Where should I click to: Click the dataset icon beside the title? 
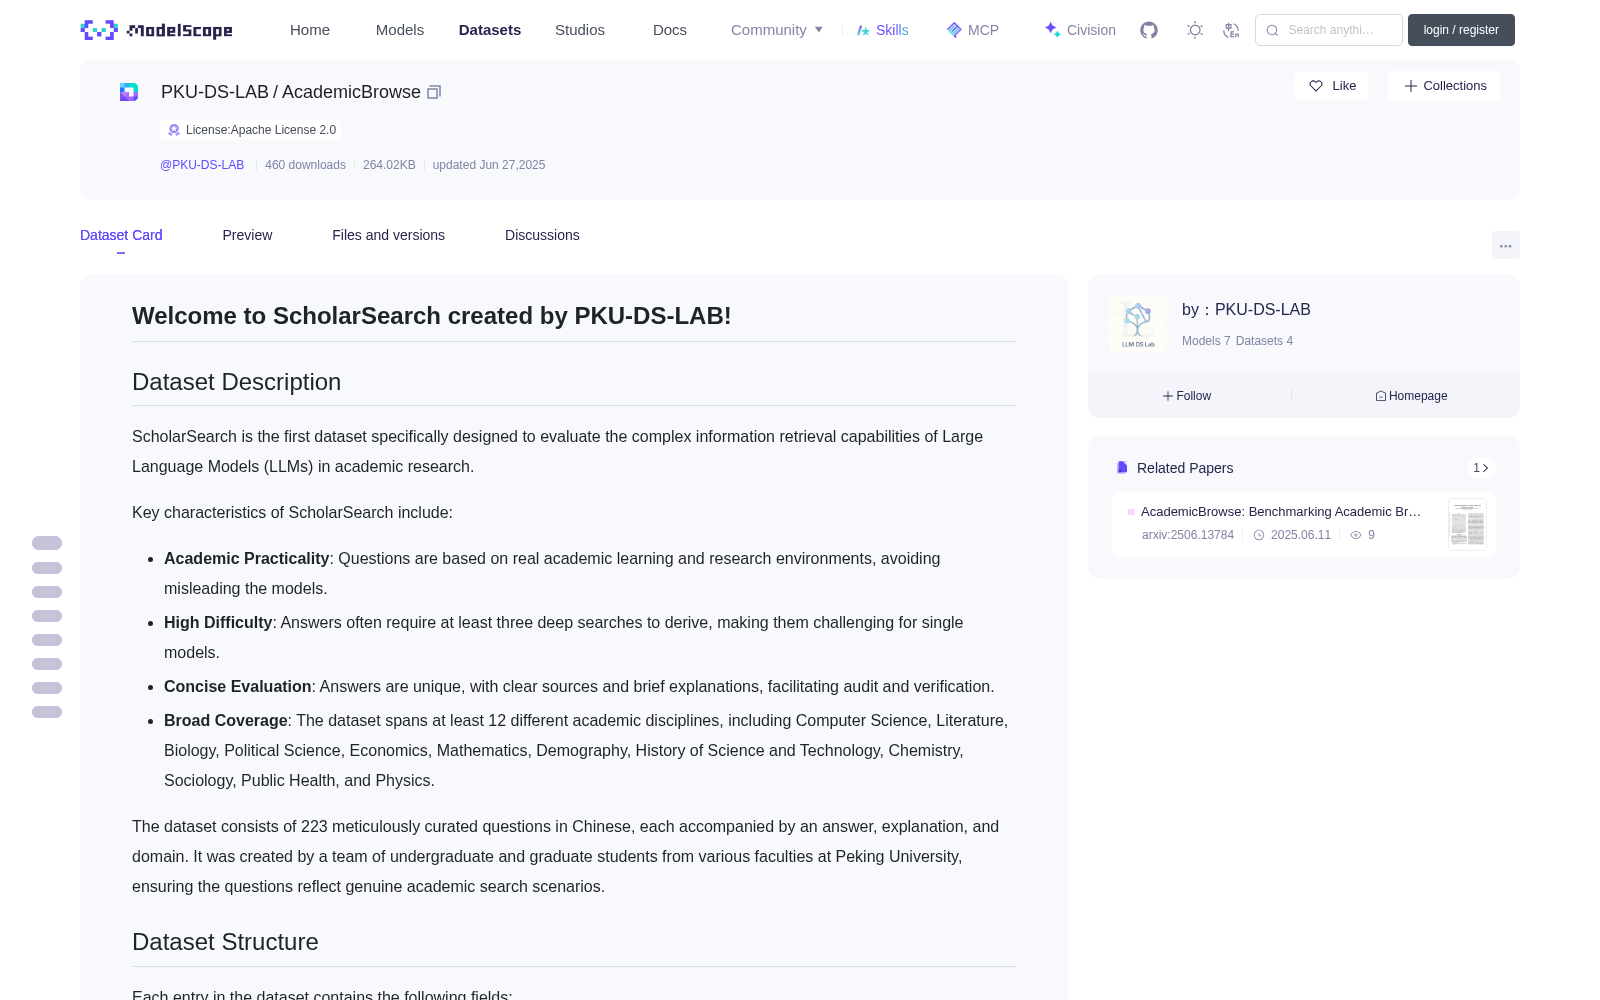point(129,92)
